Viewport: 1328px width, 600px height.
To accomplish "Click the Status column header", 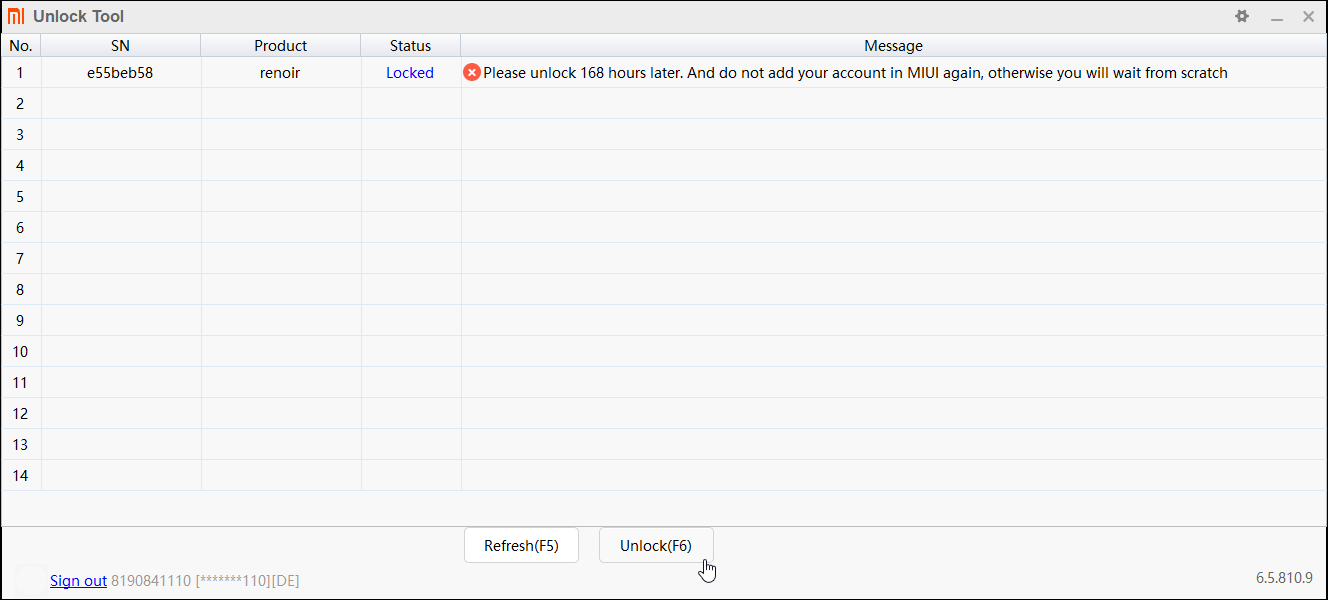I will click(410, 46).
